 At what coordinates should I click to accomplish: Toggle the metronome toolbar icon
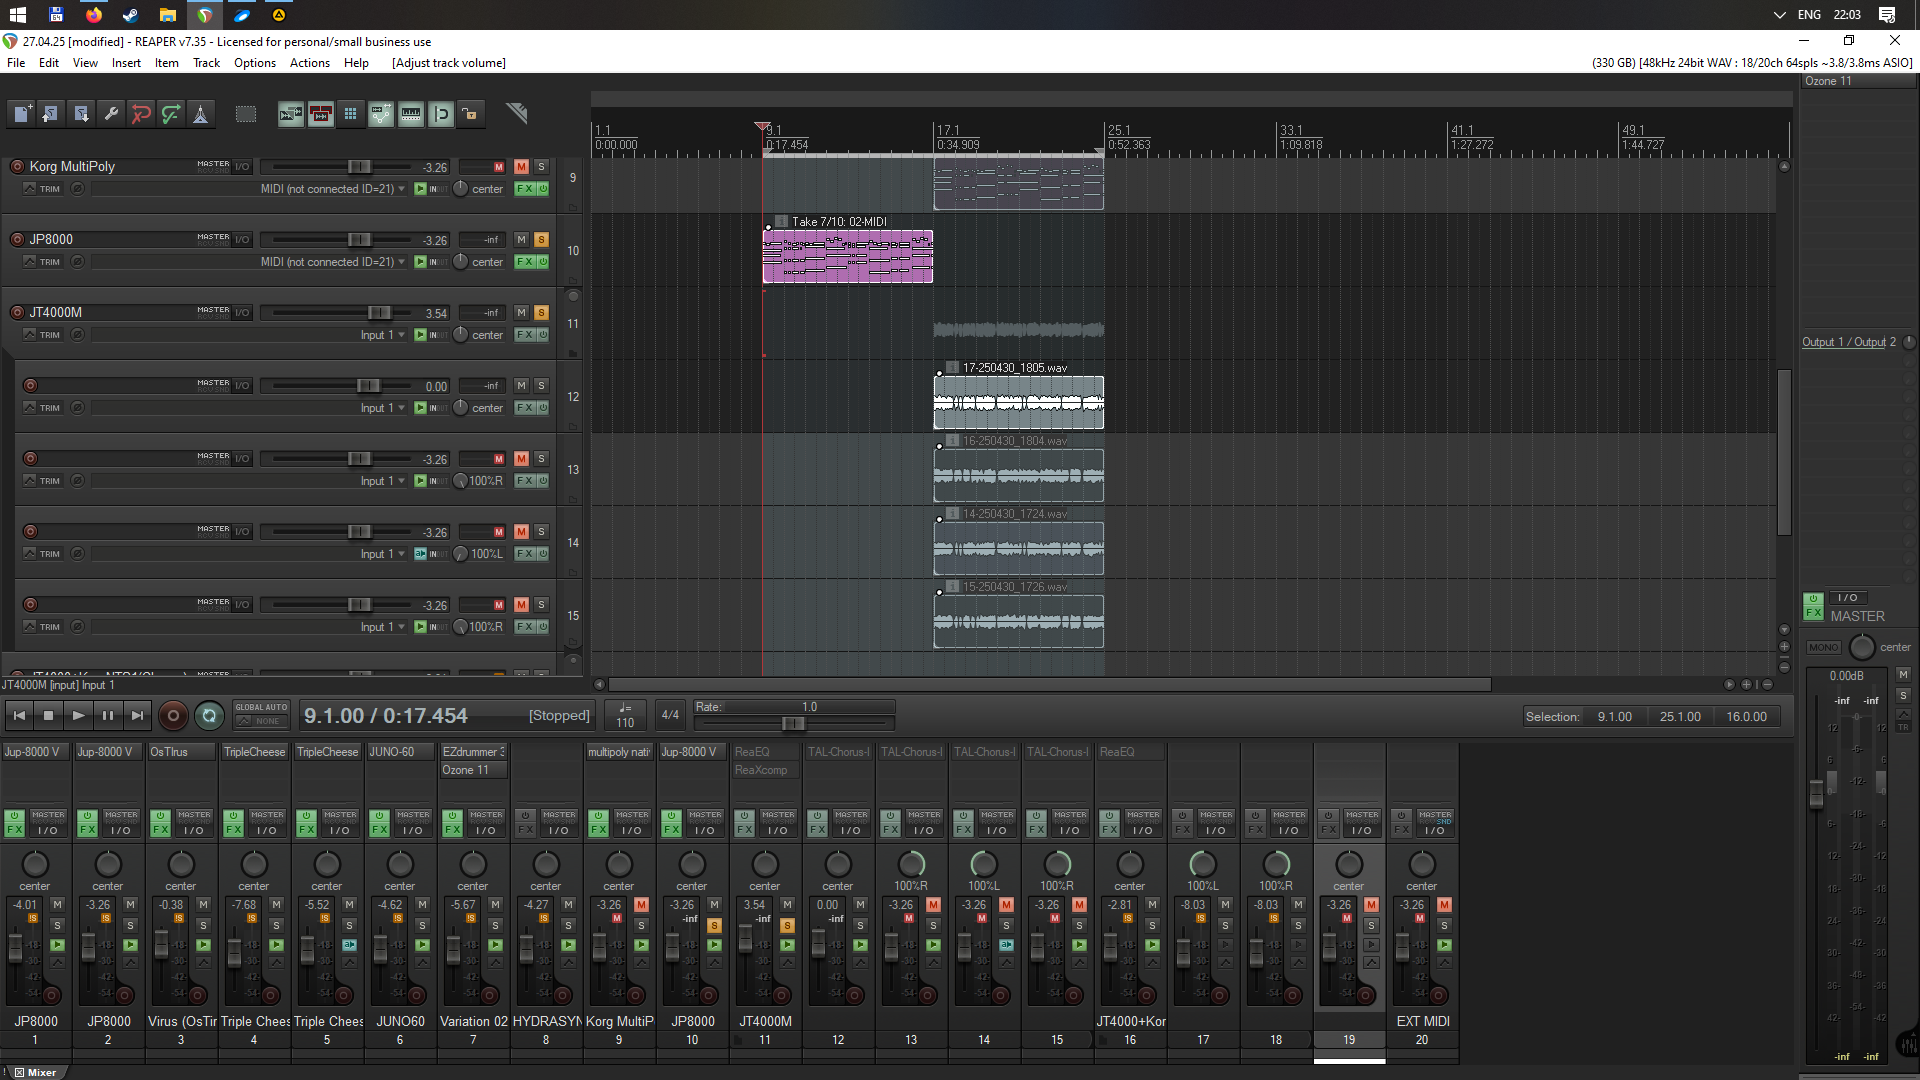coord(201,114)
